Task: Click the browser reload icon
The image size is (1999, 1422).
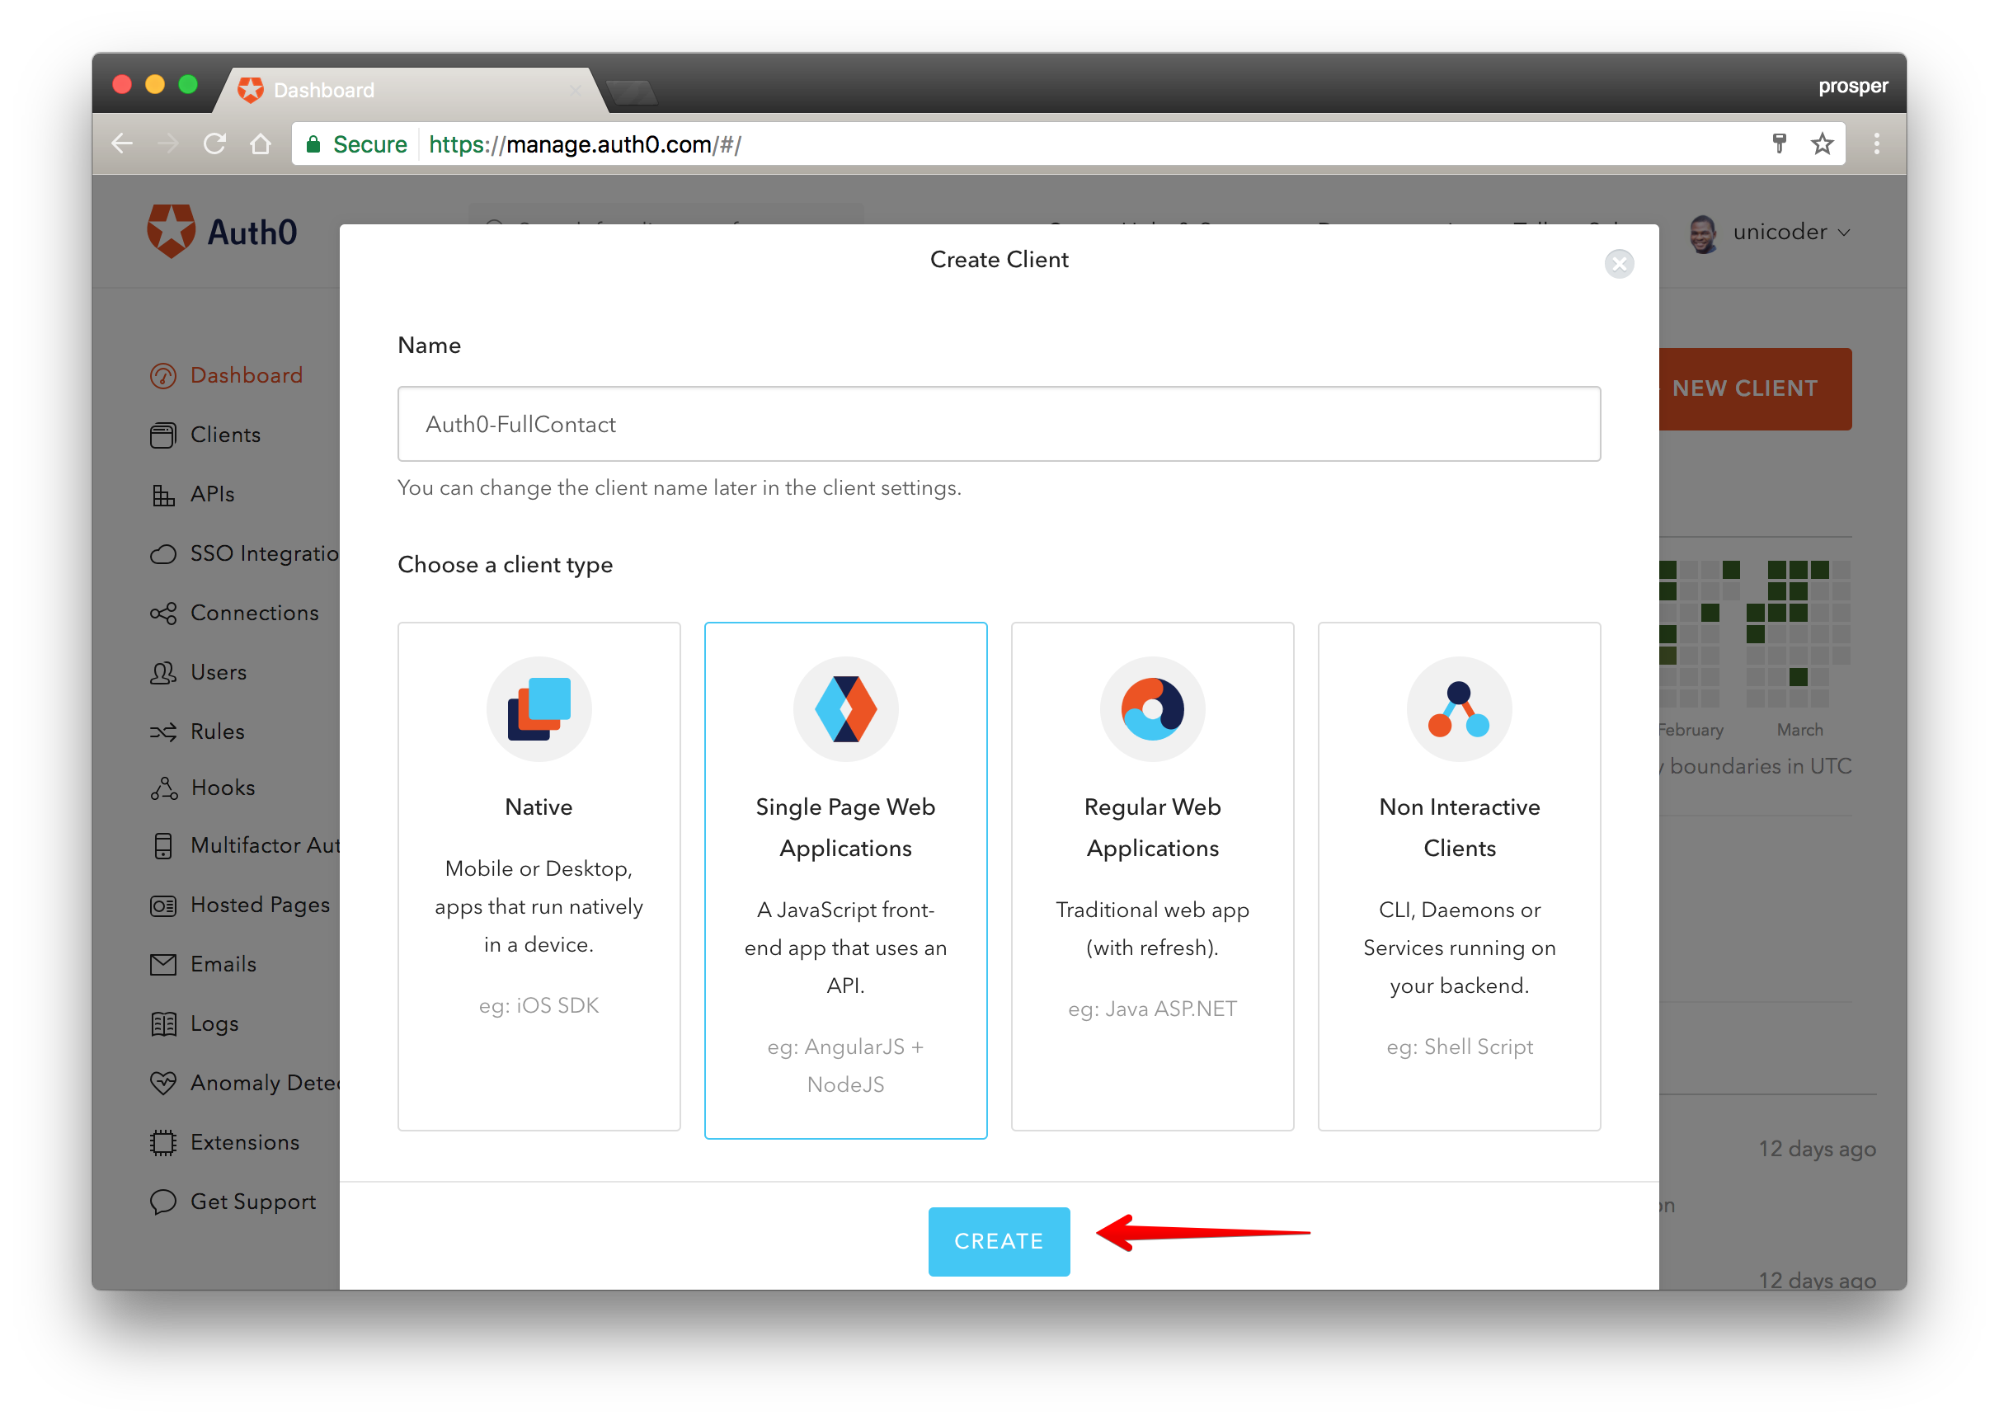Action: pos(214,144)
